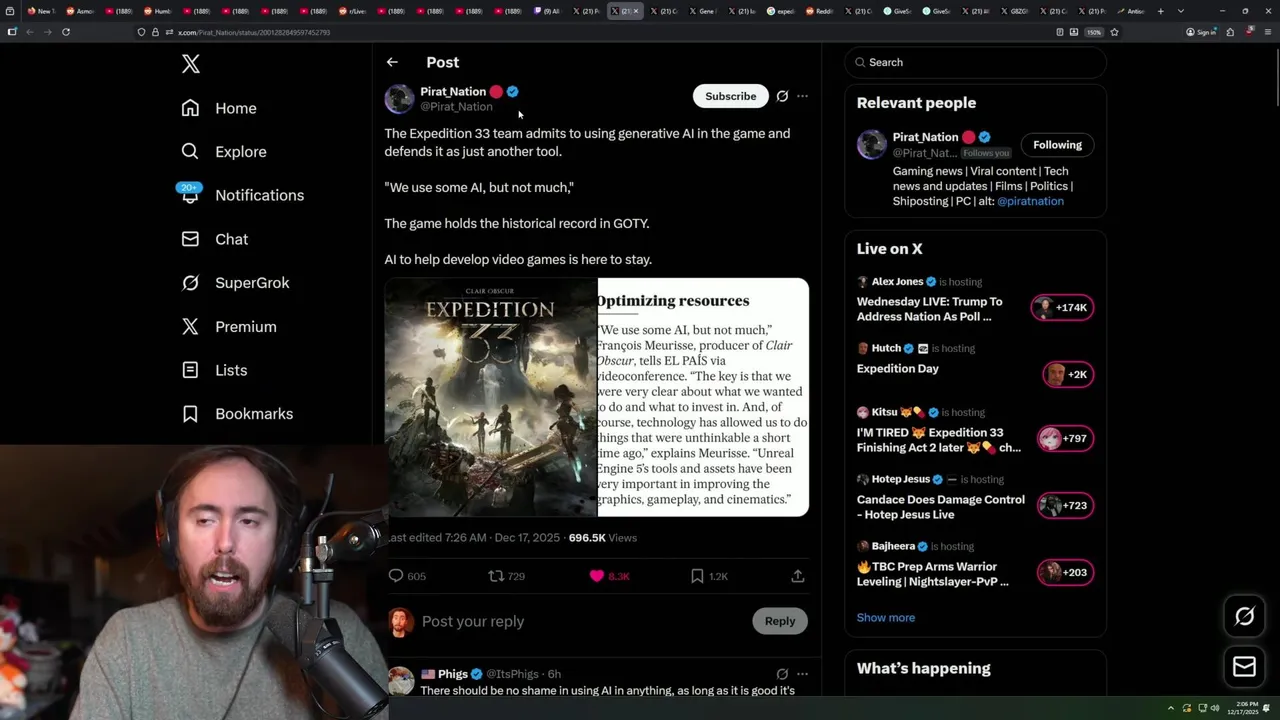Image resolution: width=1280 pixels, height=720 pixels.
Task: Join the Hutch live +2K badge
Action: pyautogui.click(x=1067, y=375)
